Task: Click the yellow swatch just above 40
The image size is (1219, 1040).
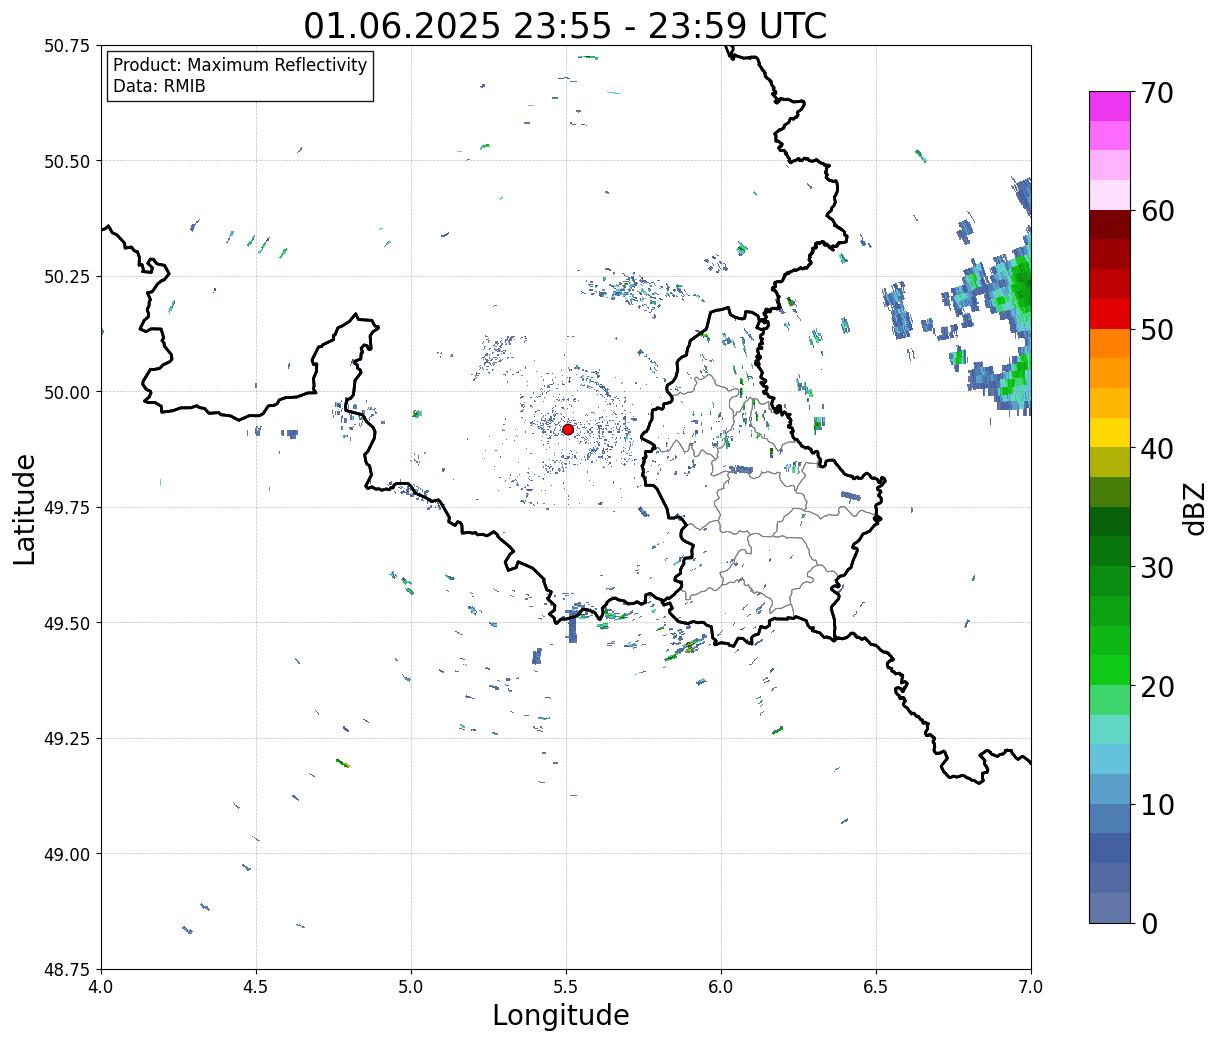Action: tap(1110, 433)
